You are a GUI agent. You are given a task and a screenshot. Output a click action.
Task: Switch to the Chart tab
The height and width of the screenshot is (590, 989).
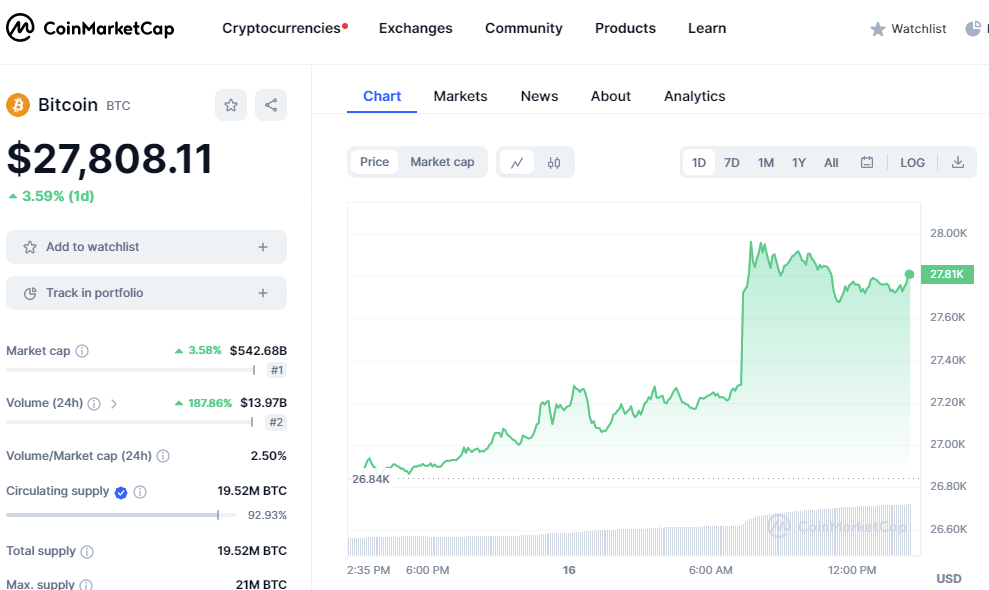(x=382, y=96)
